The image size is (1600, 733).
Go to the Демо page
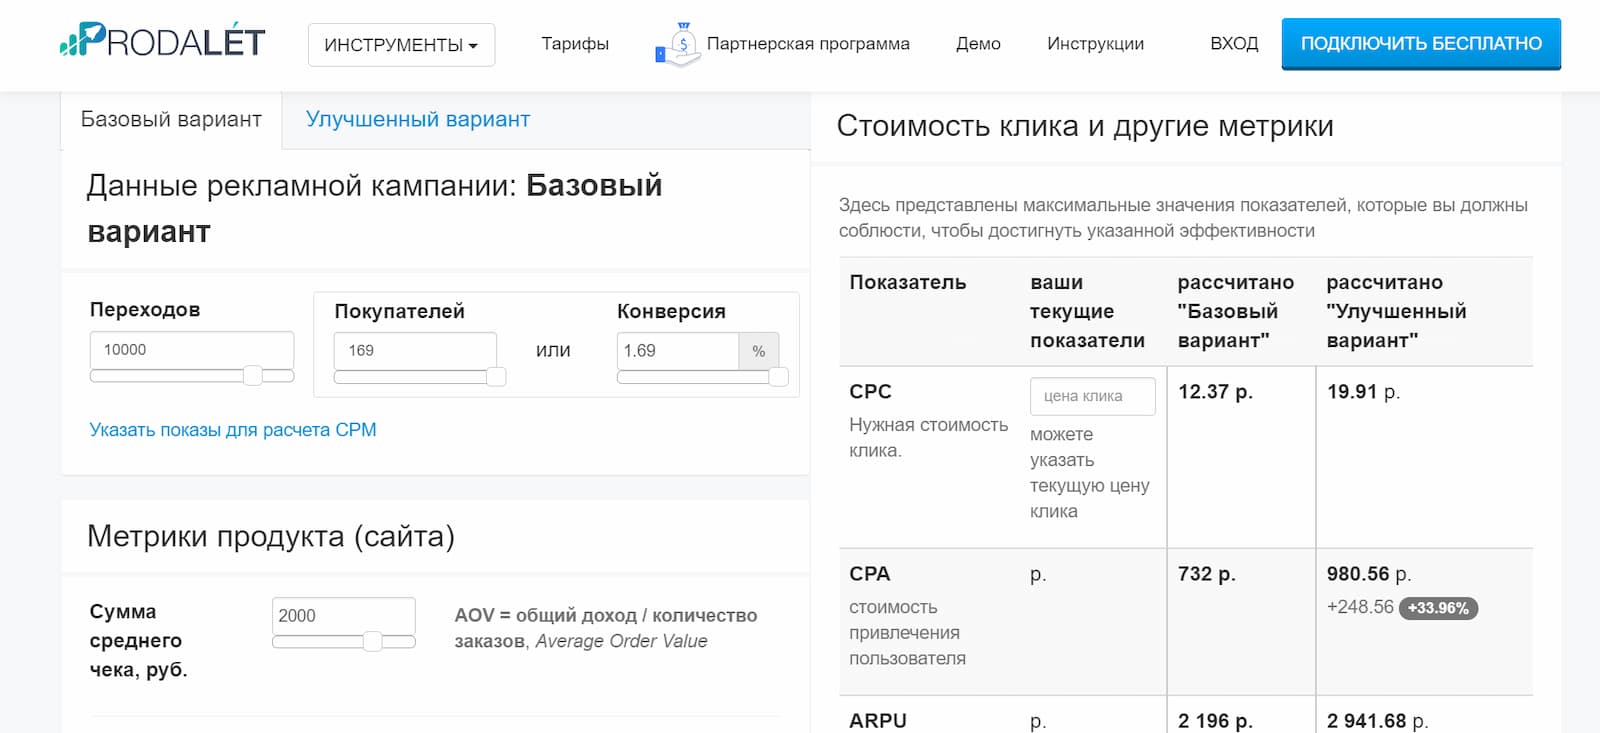click(x=978, y=44)
